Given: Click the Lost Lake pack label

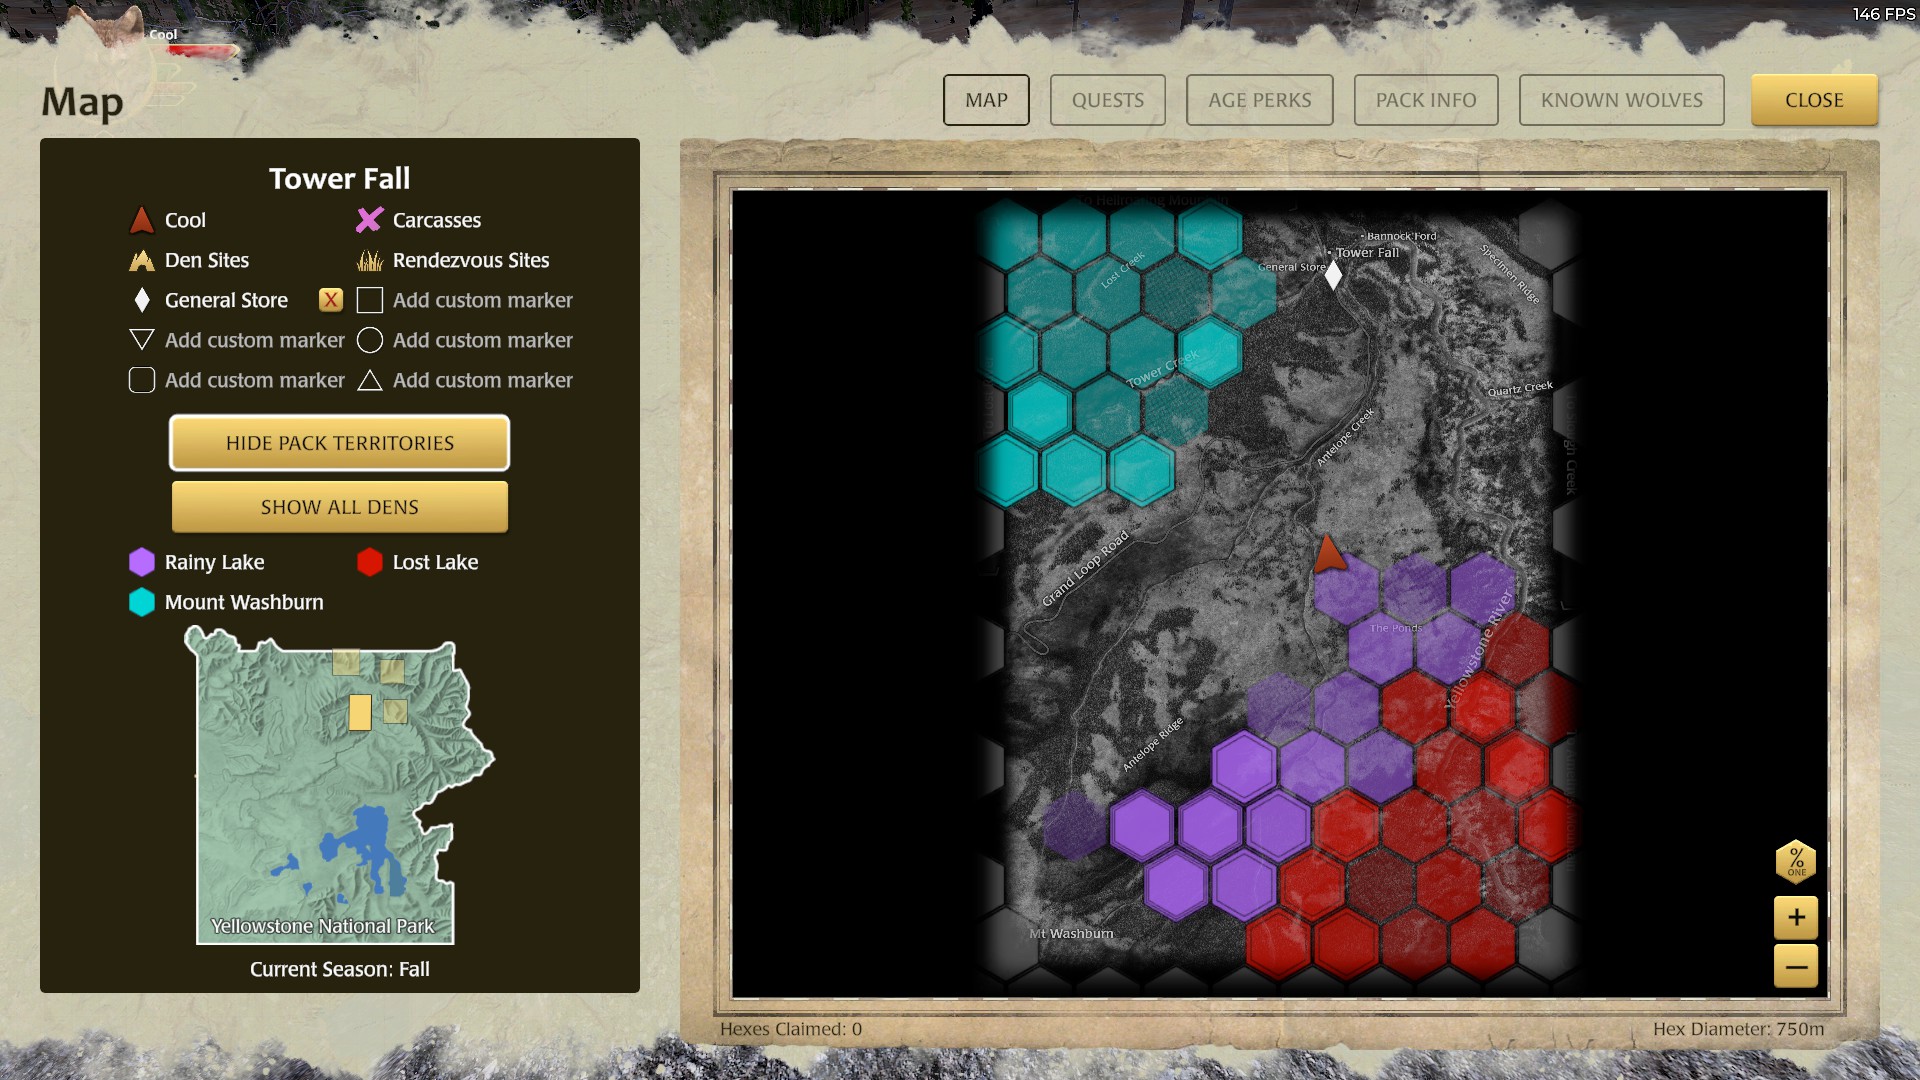Looking at the screenshot, I should pyautogui.click(x=435, y=562).
